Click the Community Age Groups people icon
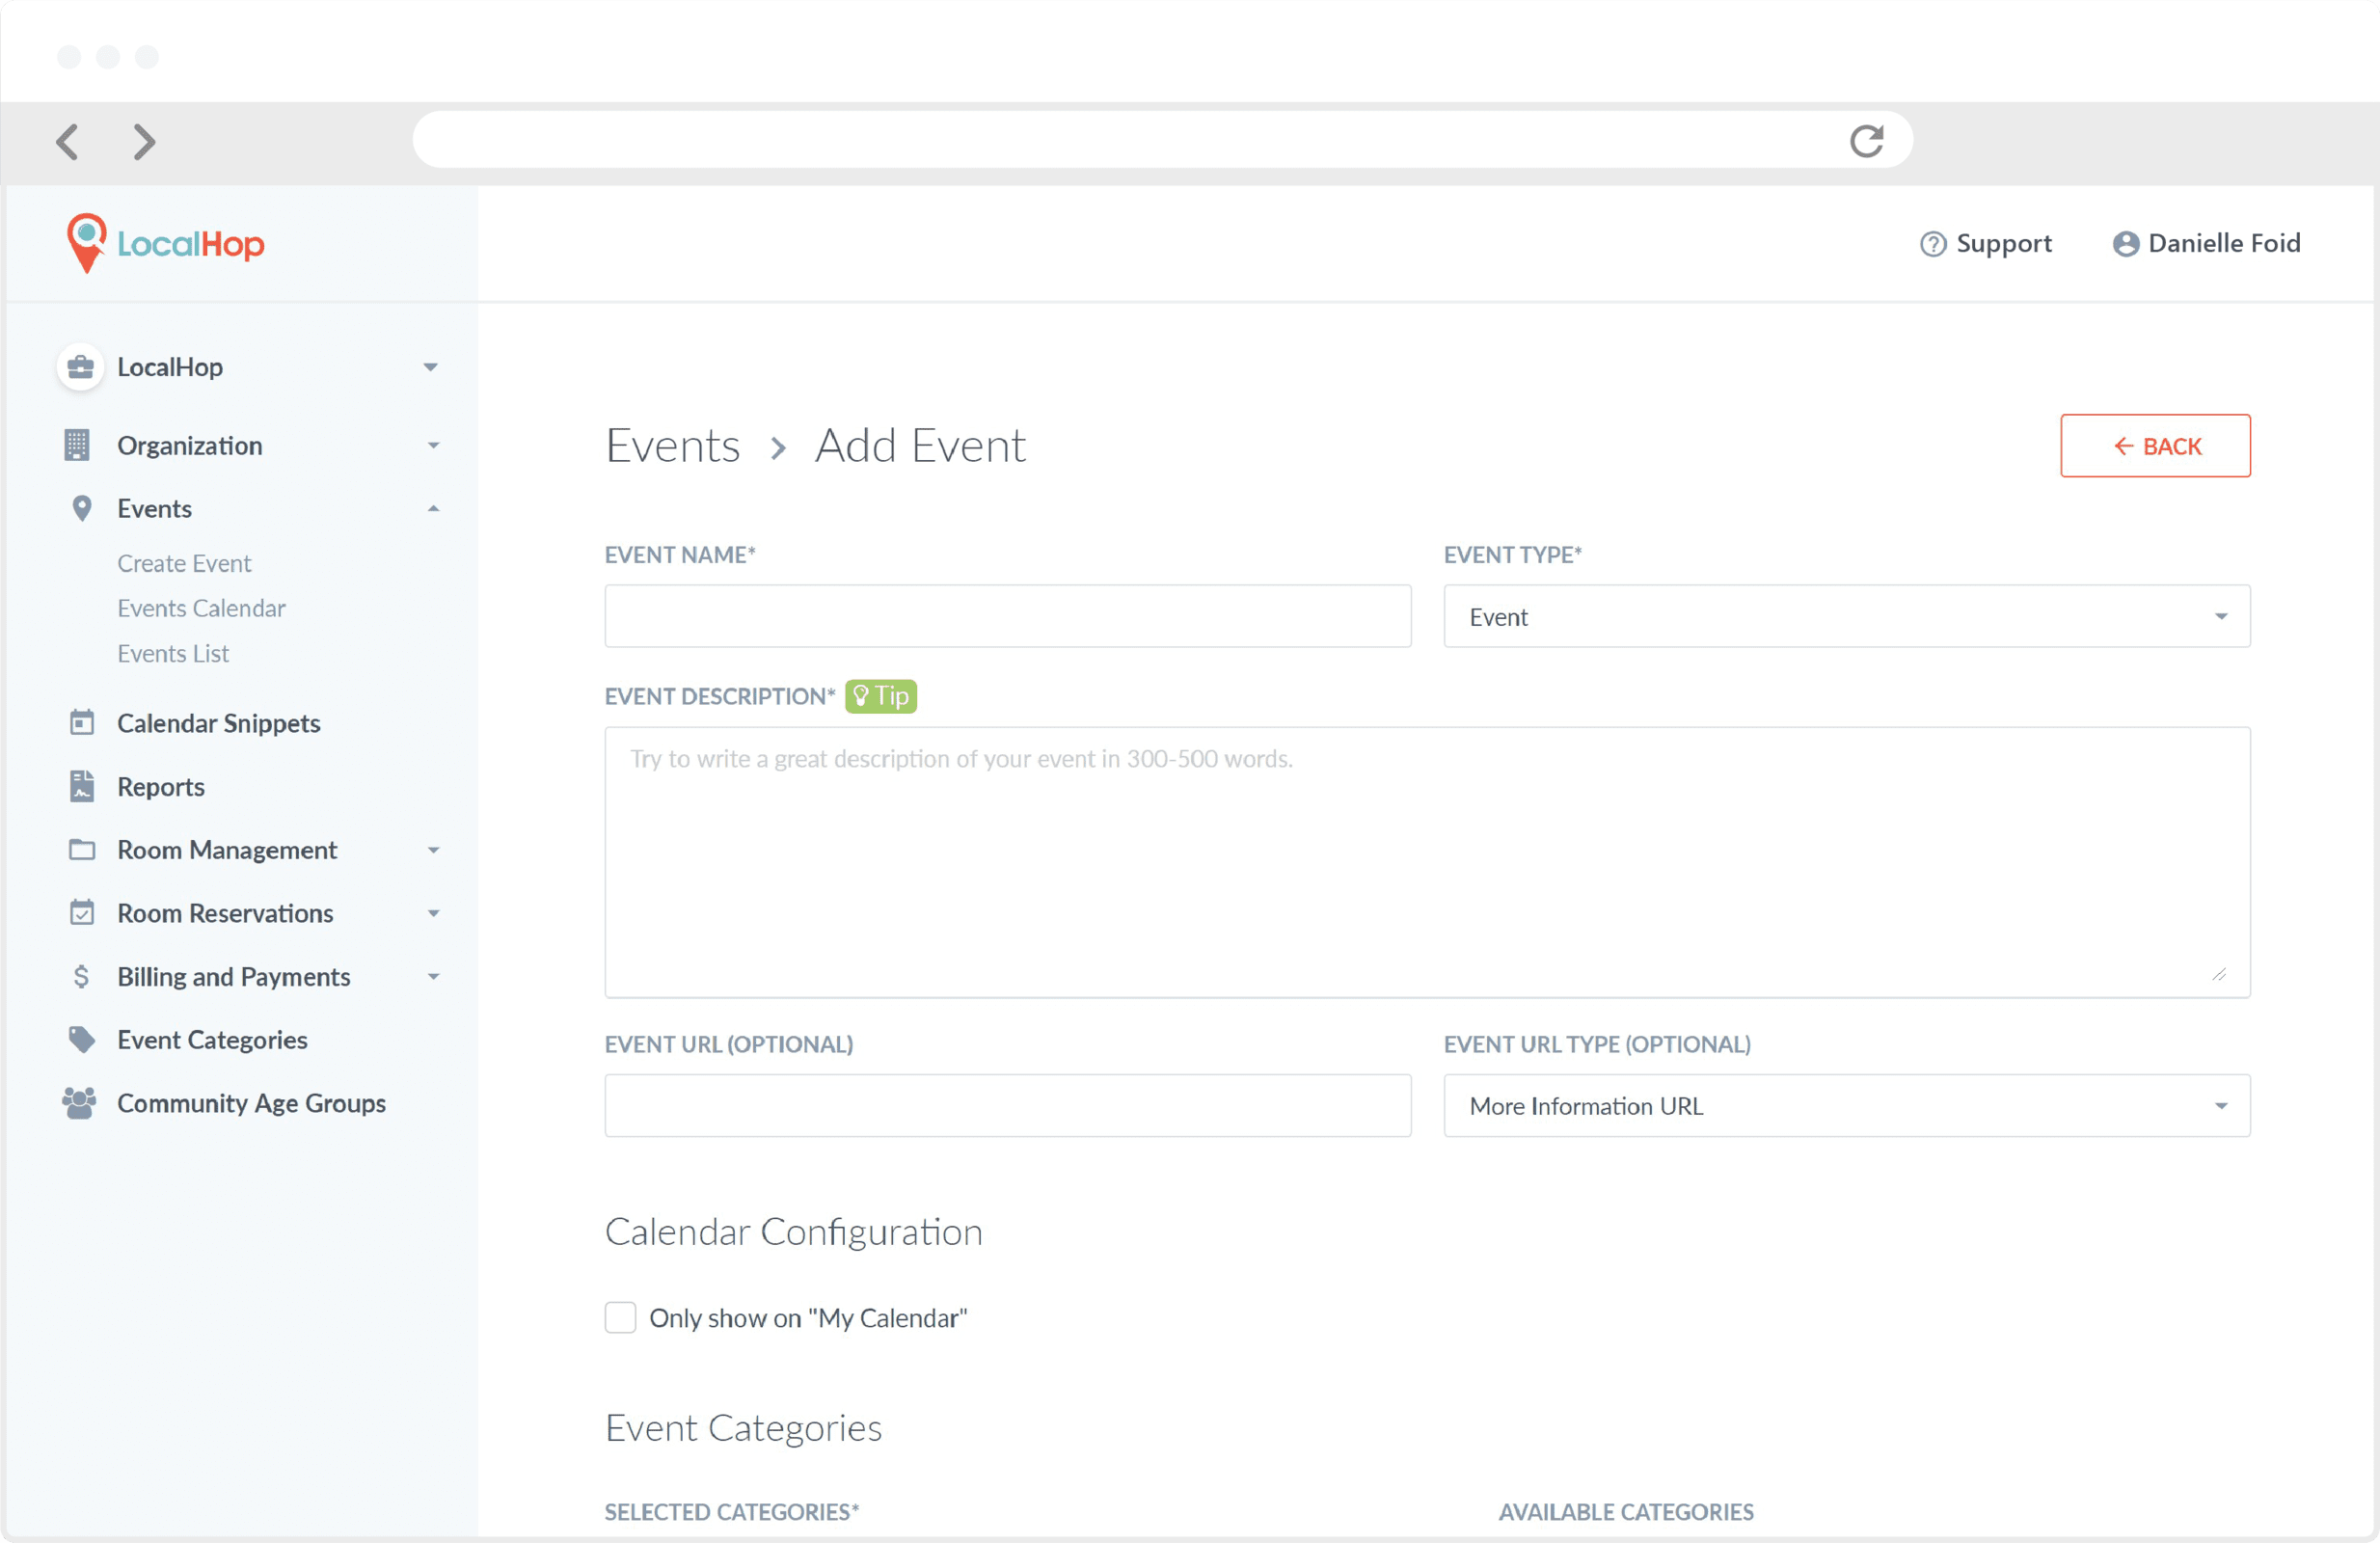 pyautogui.click(x=79, y=1102)
